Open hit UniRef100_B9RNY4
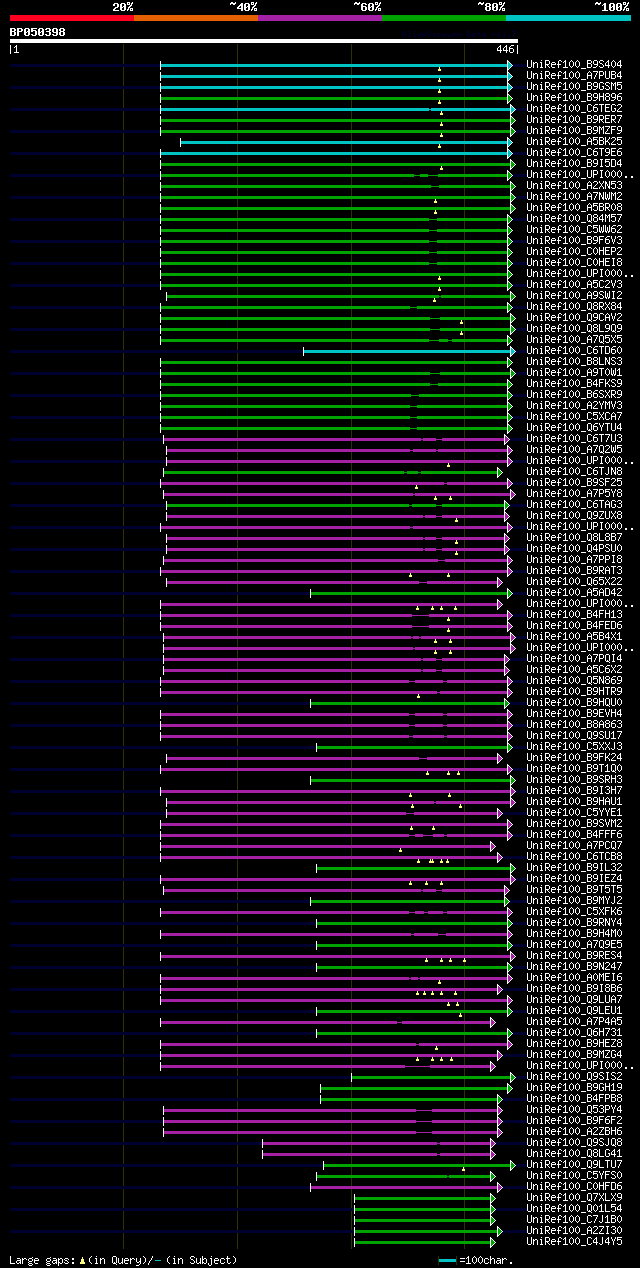640x1268 pixels. pos(574,923)
